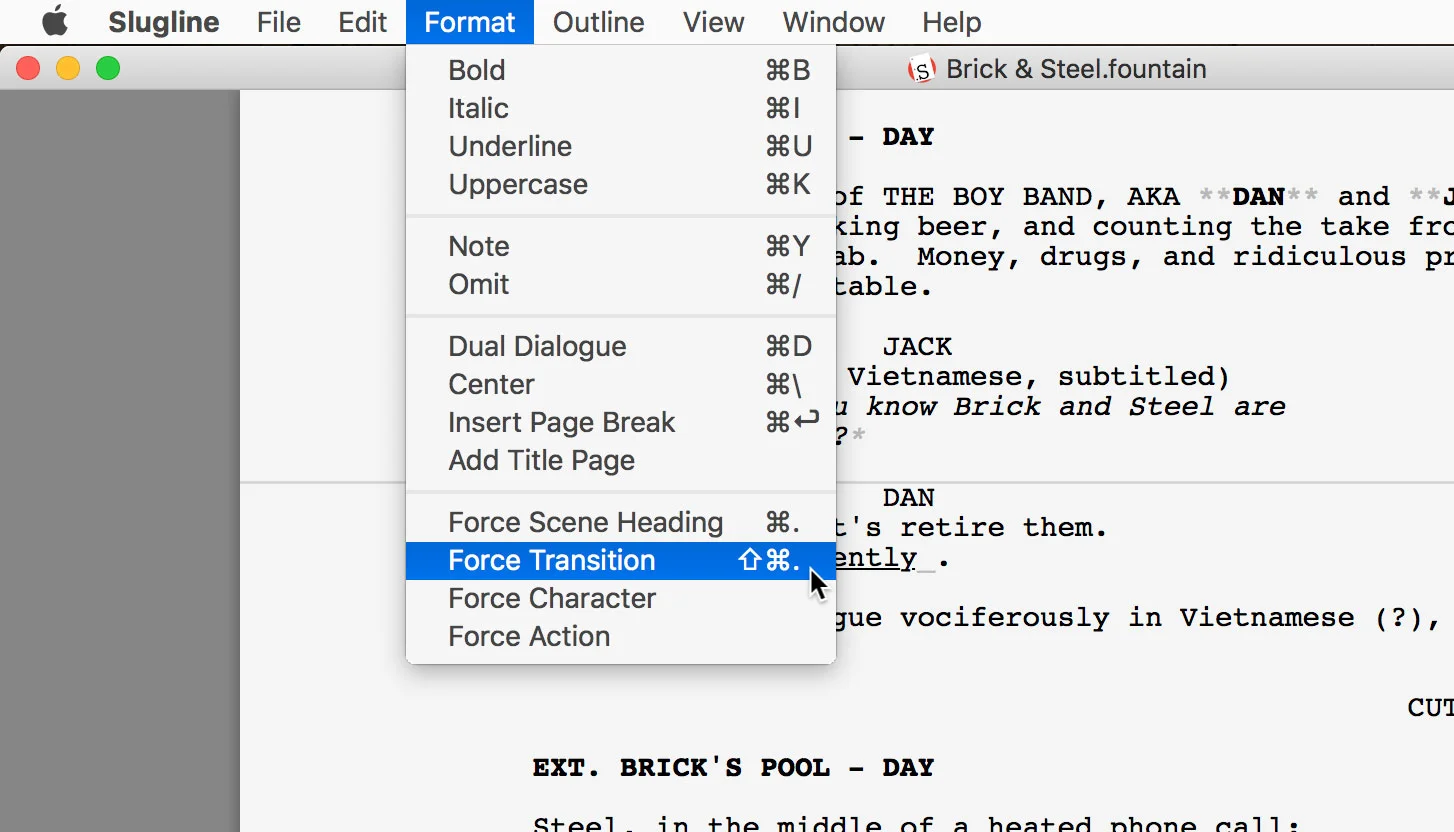This screenshot has width=1454, height=832.
Task: Select the highlighted Force Transition item
Action: 621,560
